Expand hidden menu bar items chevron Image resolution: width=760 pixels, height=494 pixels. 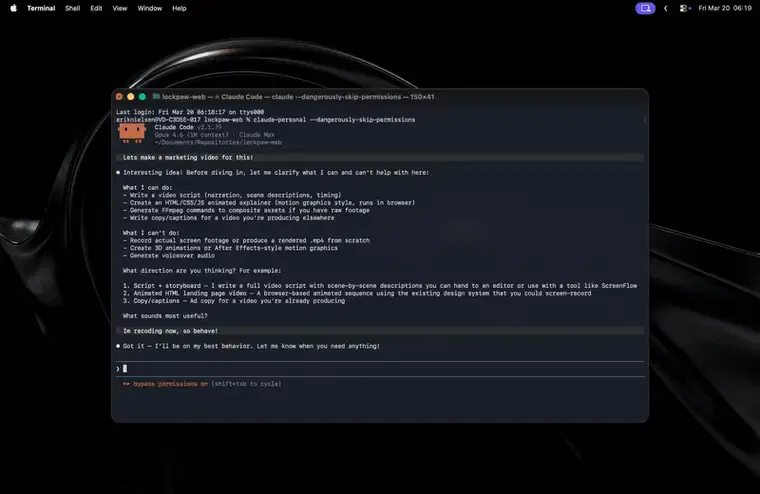(x=665, y=8)
